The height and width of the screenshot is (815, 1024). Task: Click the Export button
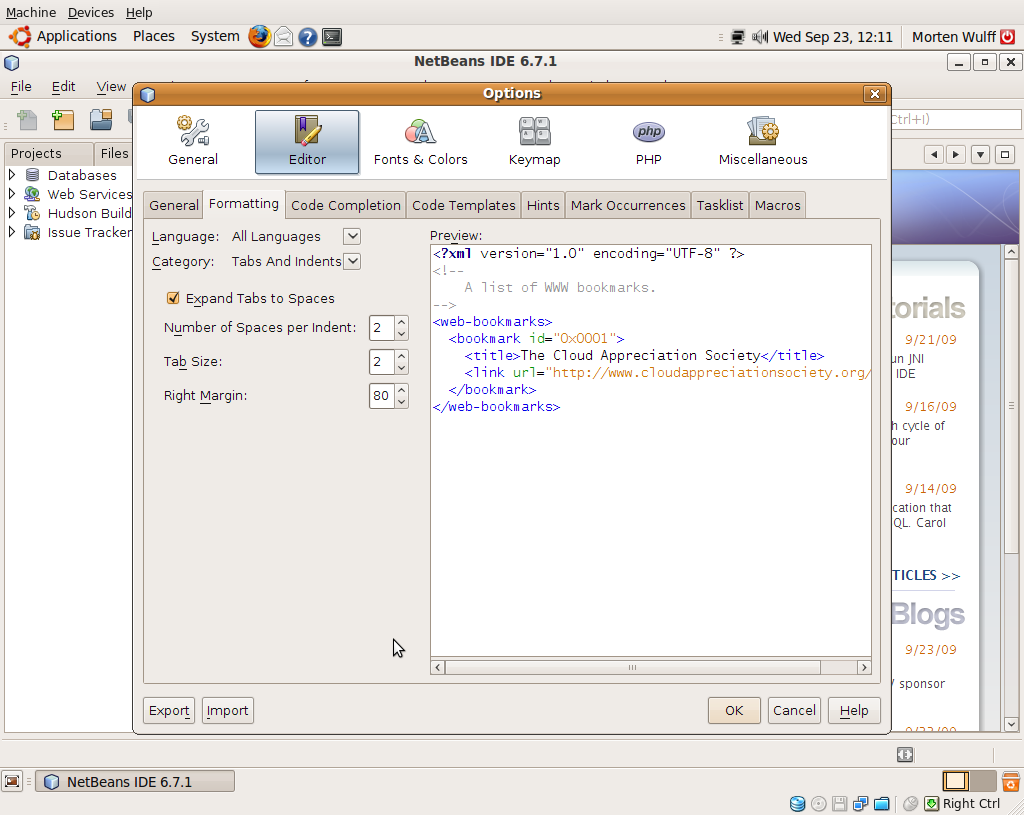coord(169,711)
